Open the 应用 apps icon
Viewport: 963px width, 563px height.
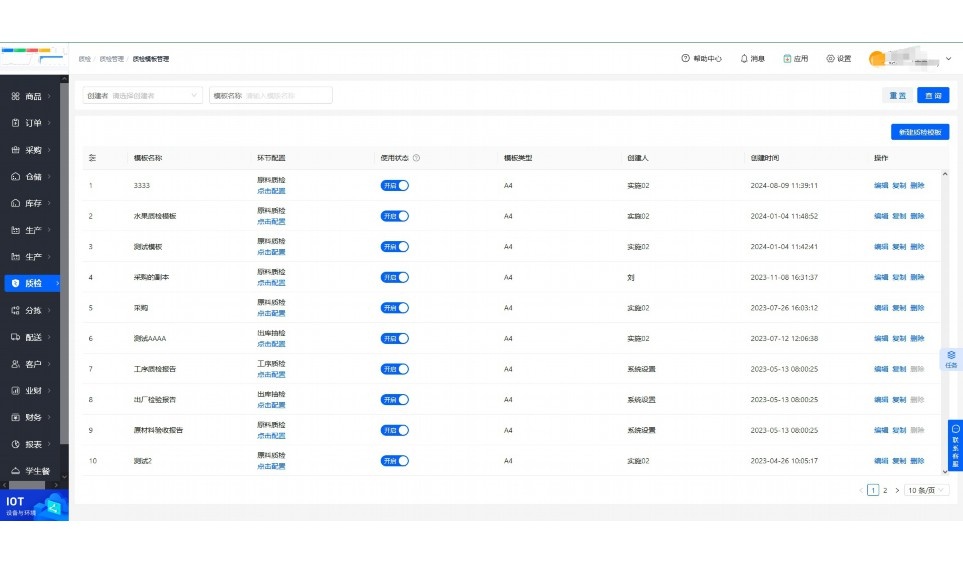click(x=787, y=59)
